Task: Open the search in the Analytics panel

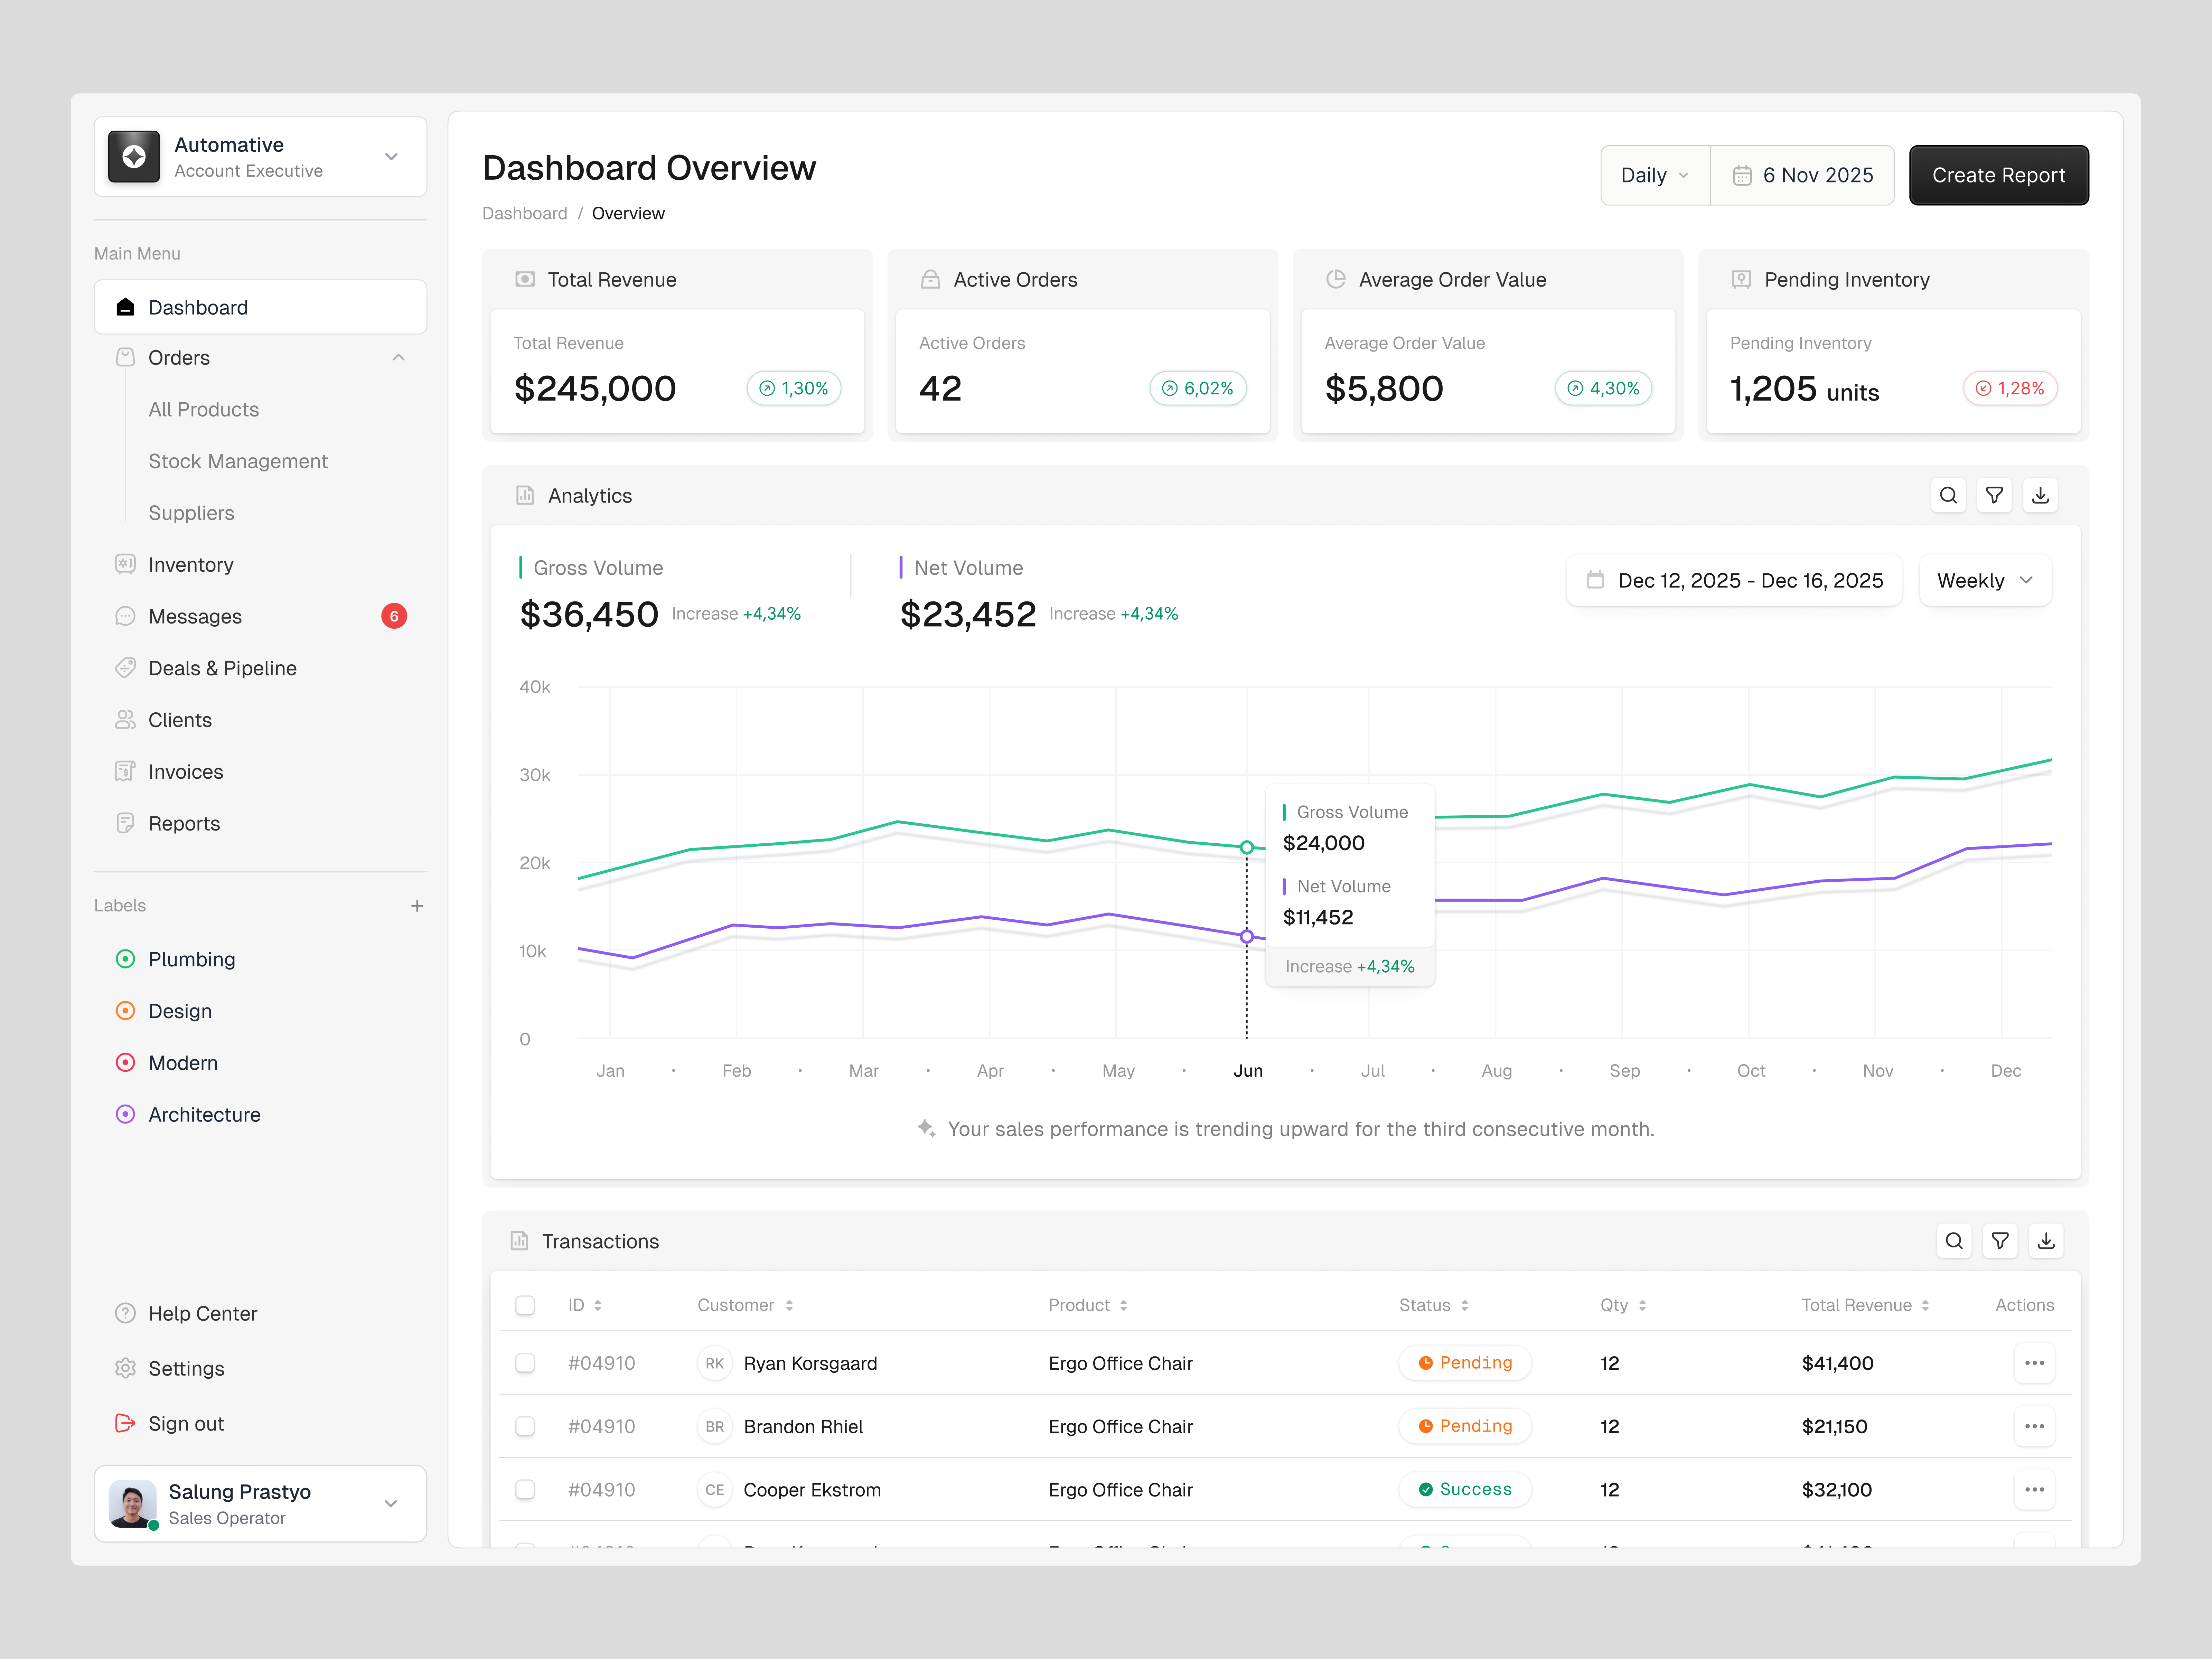Action: pyautogui.click(x=1948, y=495)
